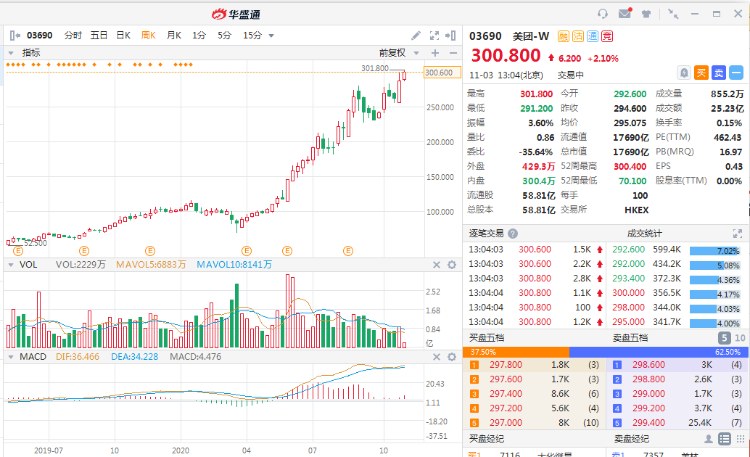Open the 逐笔交易 tick trades tab
Image resolution: width=750 pixels, height=457 pixels.
click(x=486, y=234)
